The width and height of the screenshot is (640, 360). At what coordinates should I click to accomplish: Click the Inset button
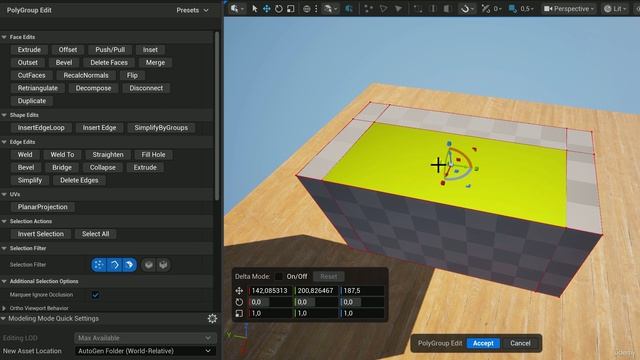click(x=150, y=50)
